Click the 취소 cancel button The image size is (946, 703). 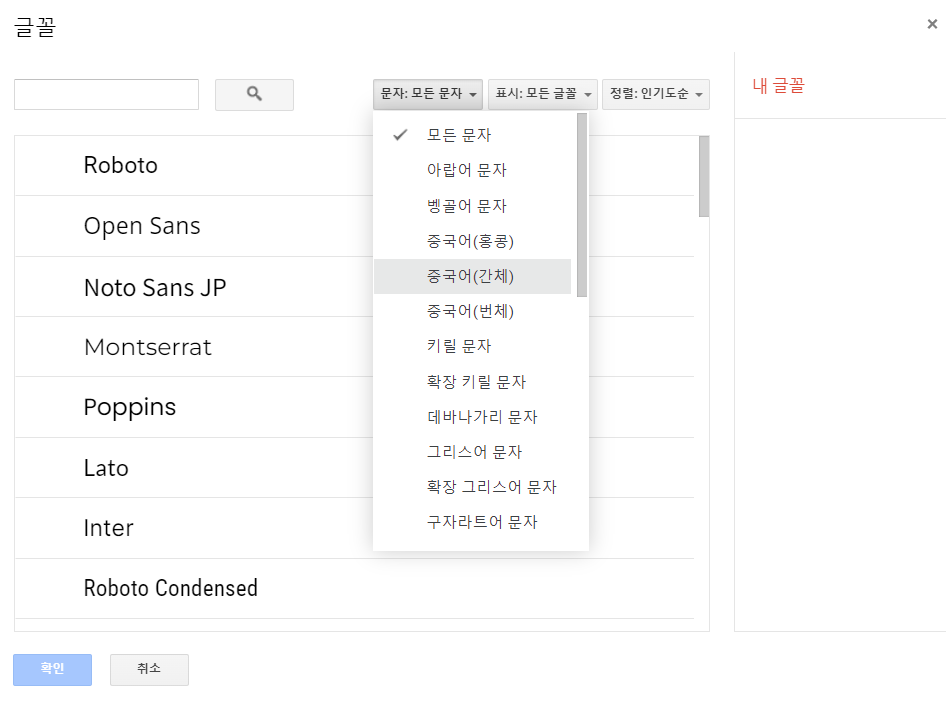tap(149, 669)
